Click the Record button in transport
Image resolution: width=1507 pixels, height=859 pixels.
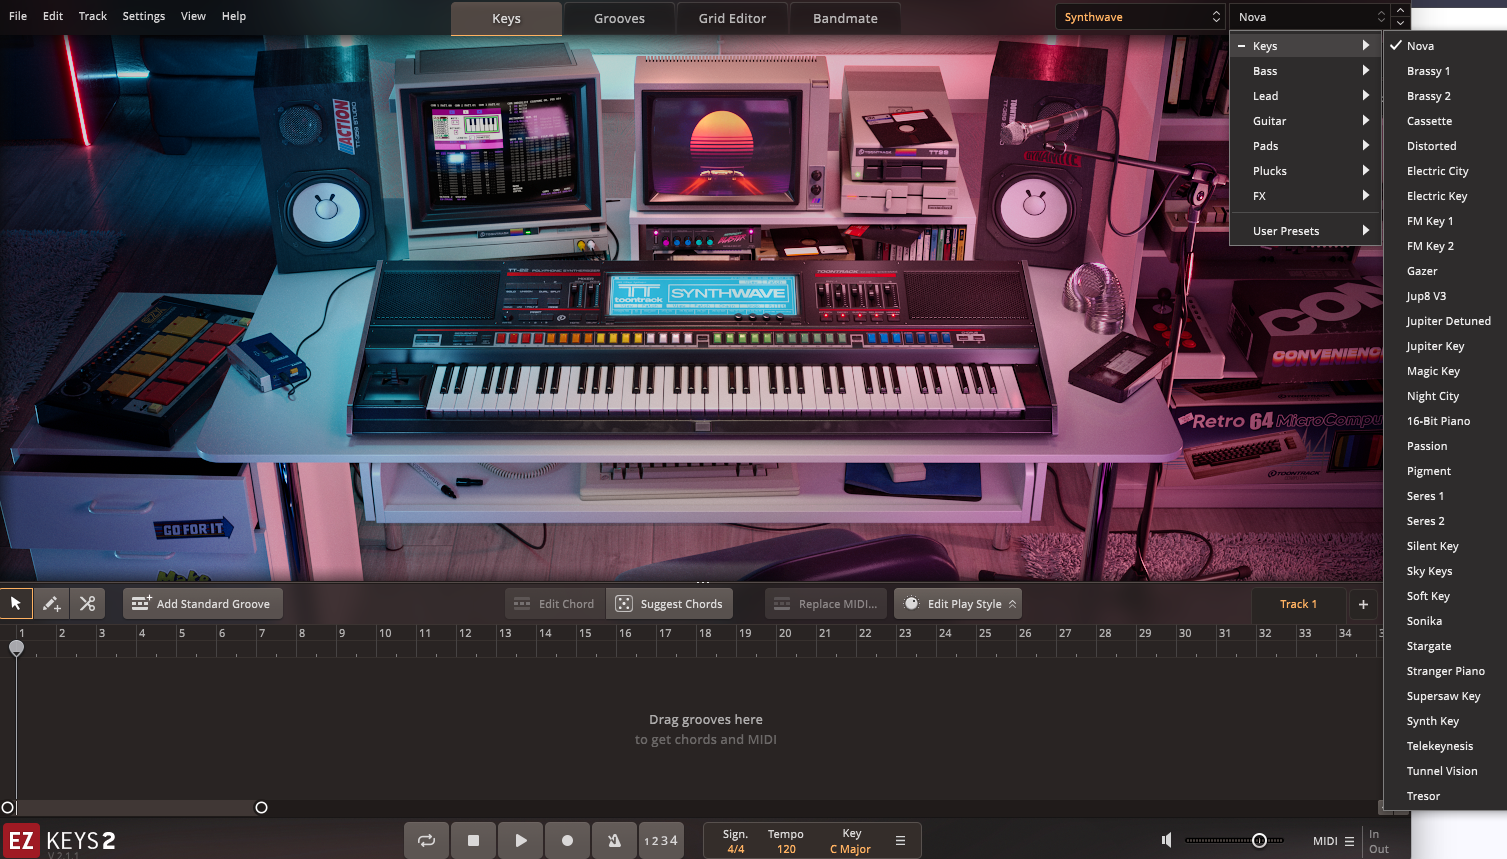[x=567, y=841]
